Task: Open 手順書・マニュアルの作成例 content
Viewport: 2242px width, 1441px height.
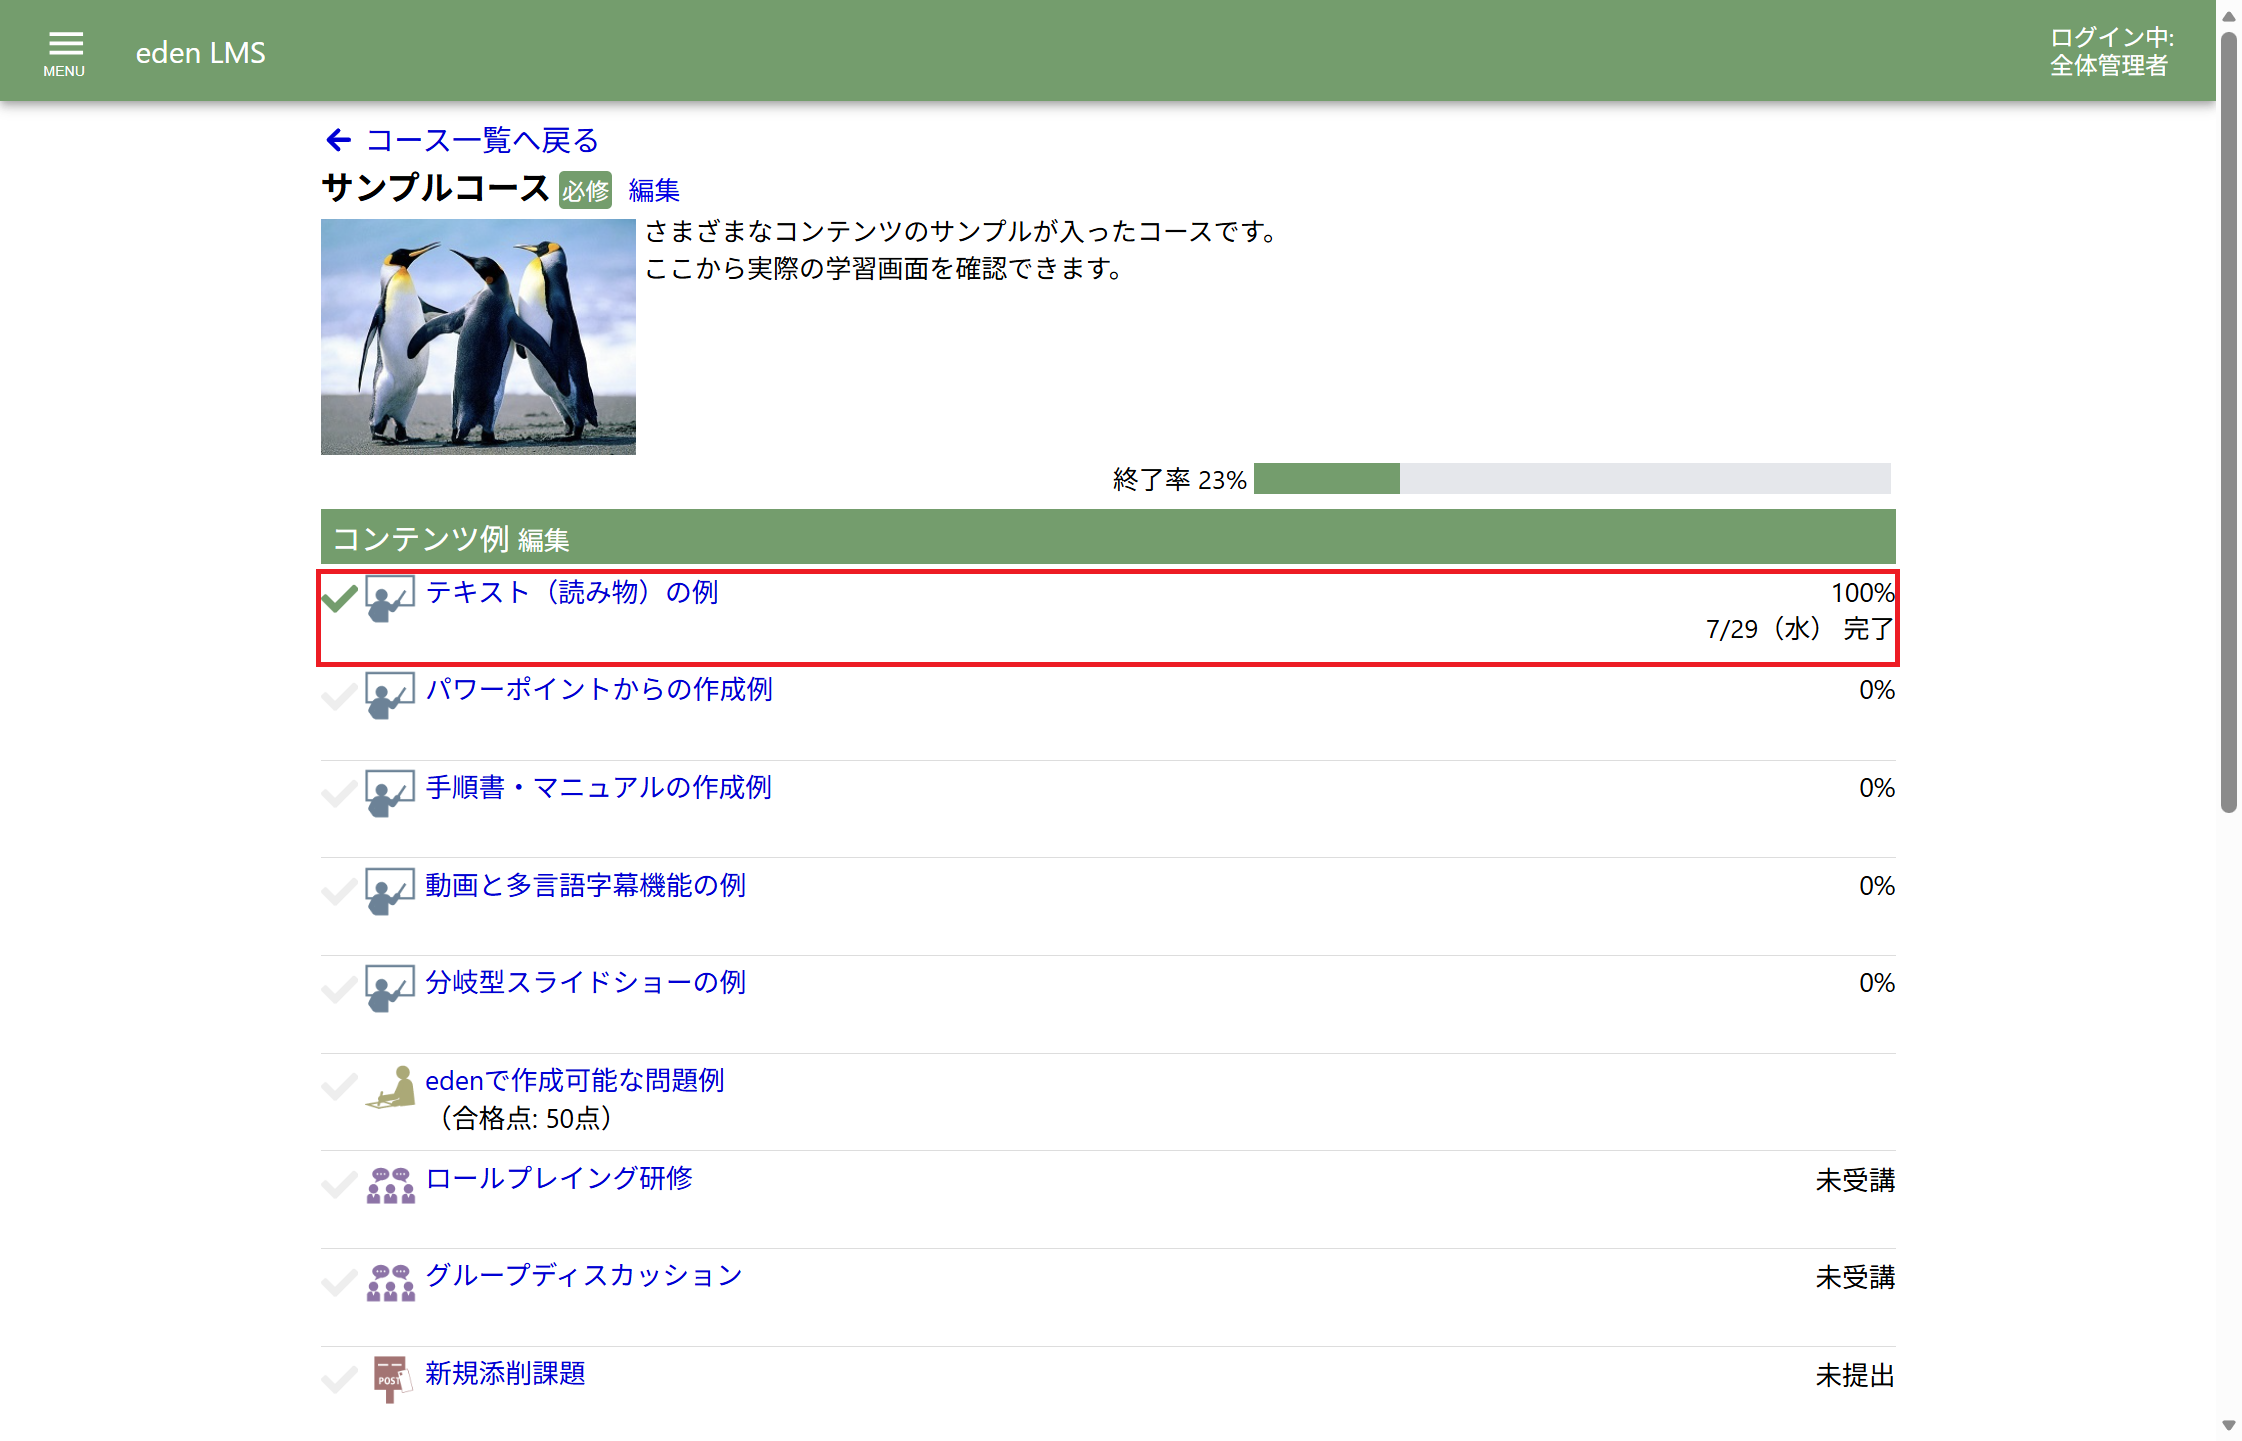Action: (x=598, y=787)
